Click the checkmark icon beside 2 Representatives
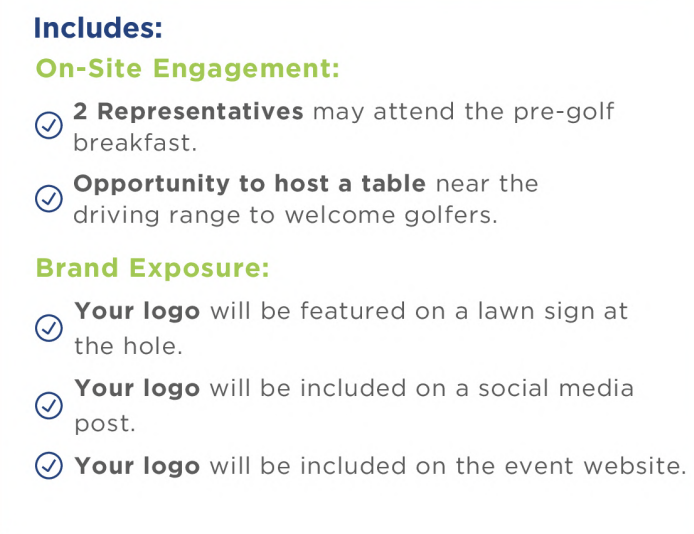 49,125
